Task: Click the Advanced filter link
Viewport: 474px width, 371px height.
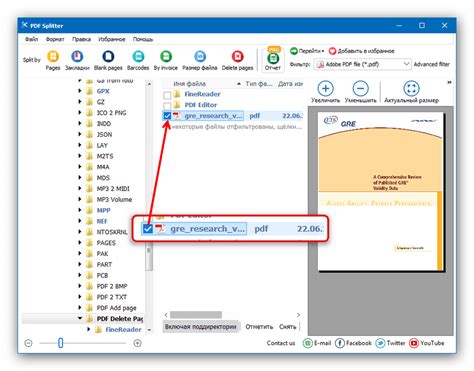Action: point(432,64)
